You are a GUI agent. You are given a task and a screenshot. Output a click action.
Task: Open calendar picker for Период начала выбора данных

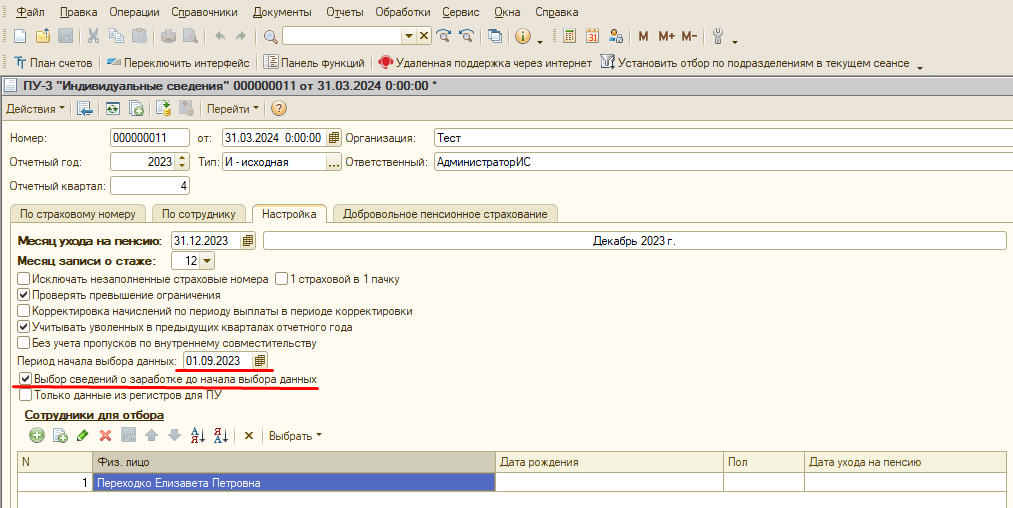point(260,360)
